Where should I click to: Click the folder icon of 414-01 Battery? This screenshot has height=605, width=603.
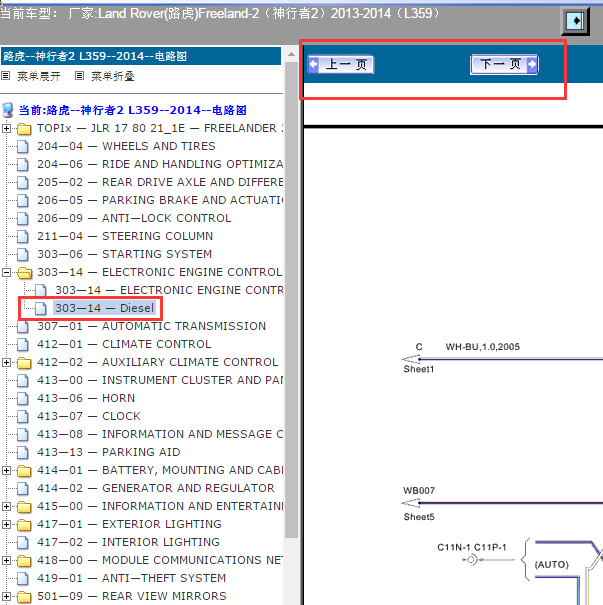(x=24, y=471)
